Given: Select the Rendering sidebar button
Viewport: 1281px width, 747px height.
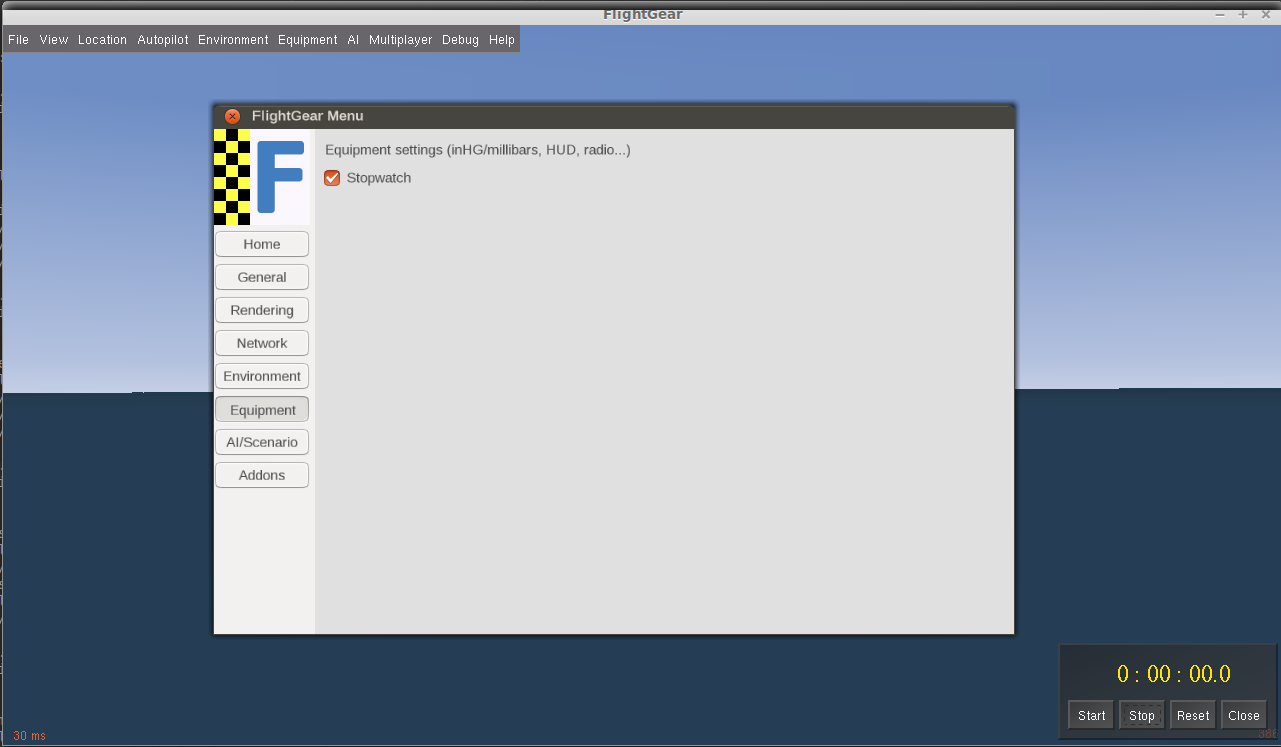Looking at the screenshot, I should pos(262,310).
